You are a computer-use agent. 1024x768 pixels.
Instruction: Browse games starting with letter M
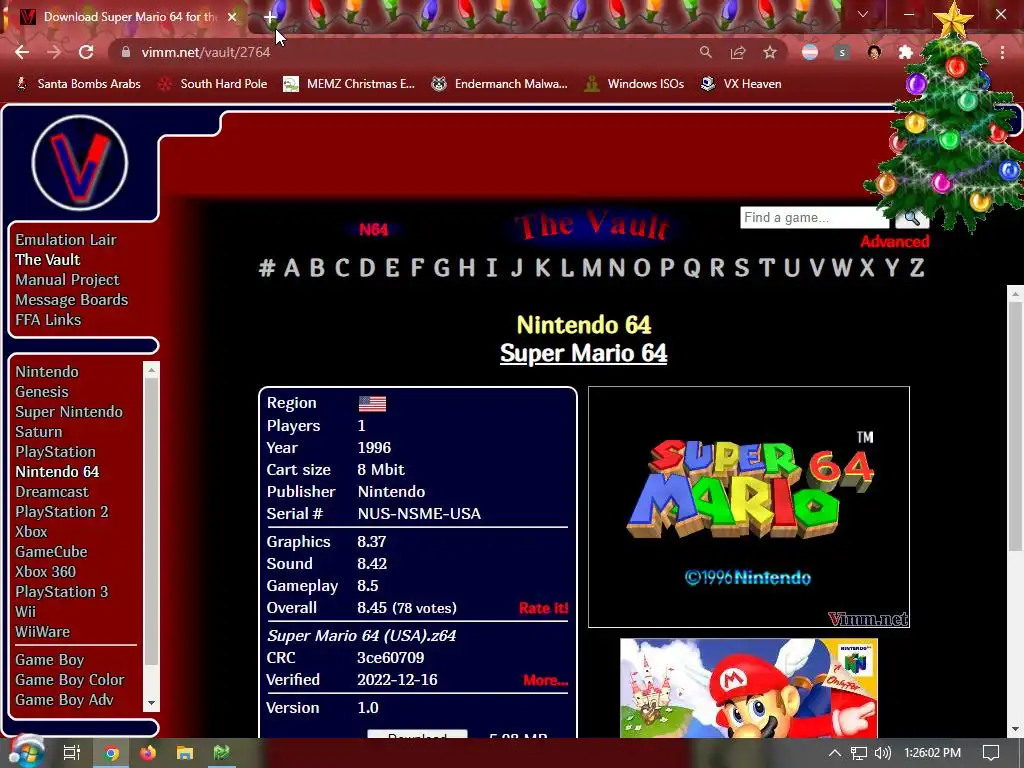[592, 268]
